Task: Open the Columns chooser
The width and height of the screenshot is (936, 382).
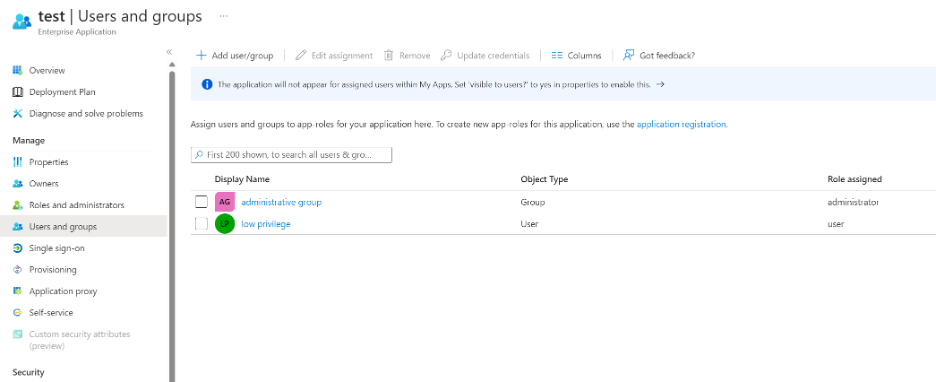Action: point(584,56)
